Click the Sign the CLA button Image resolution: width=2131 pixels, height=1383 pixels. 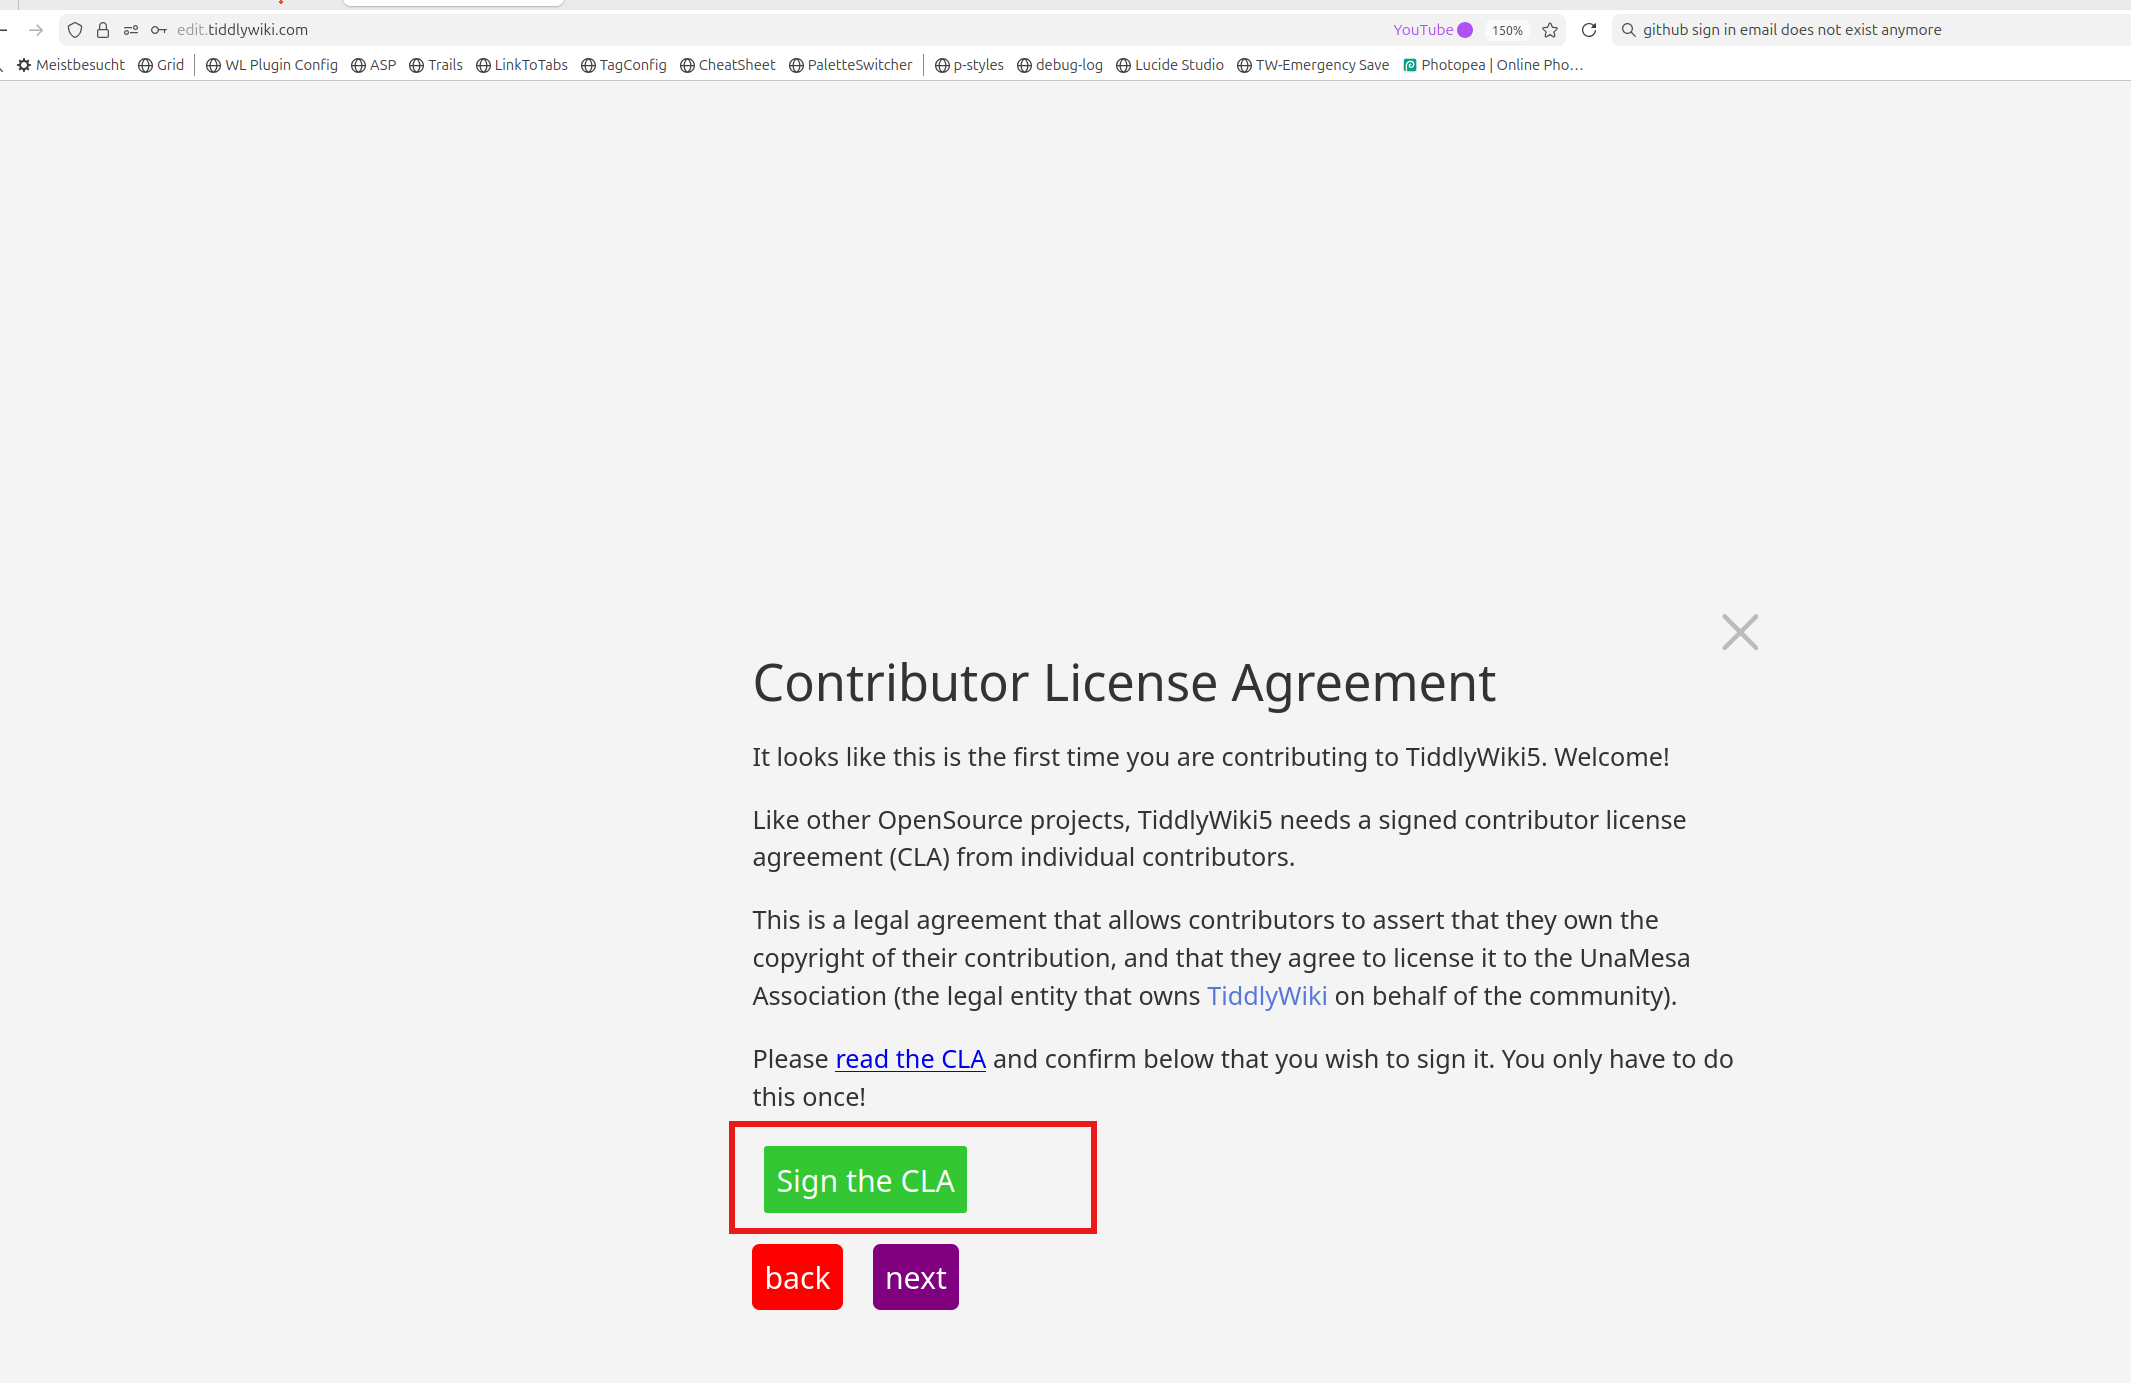865,1180
